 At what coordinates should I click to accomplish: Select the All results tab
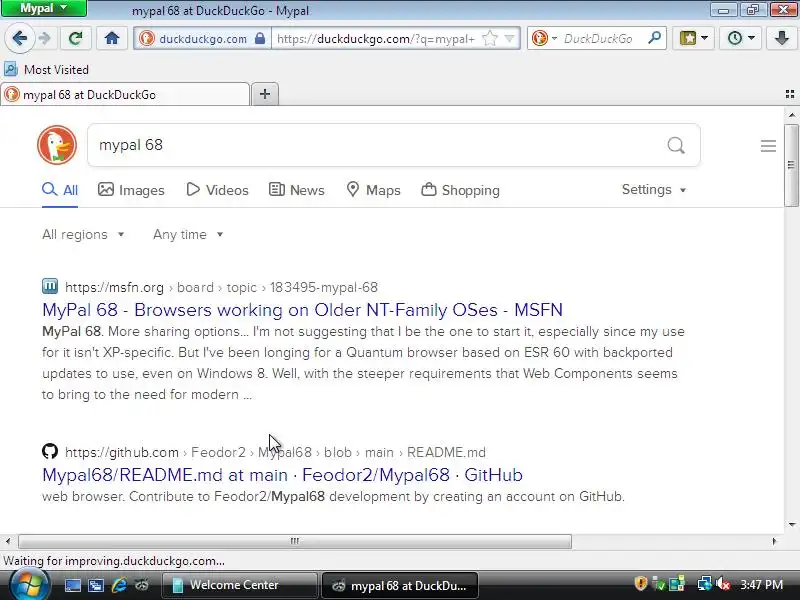pos(60,190)
